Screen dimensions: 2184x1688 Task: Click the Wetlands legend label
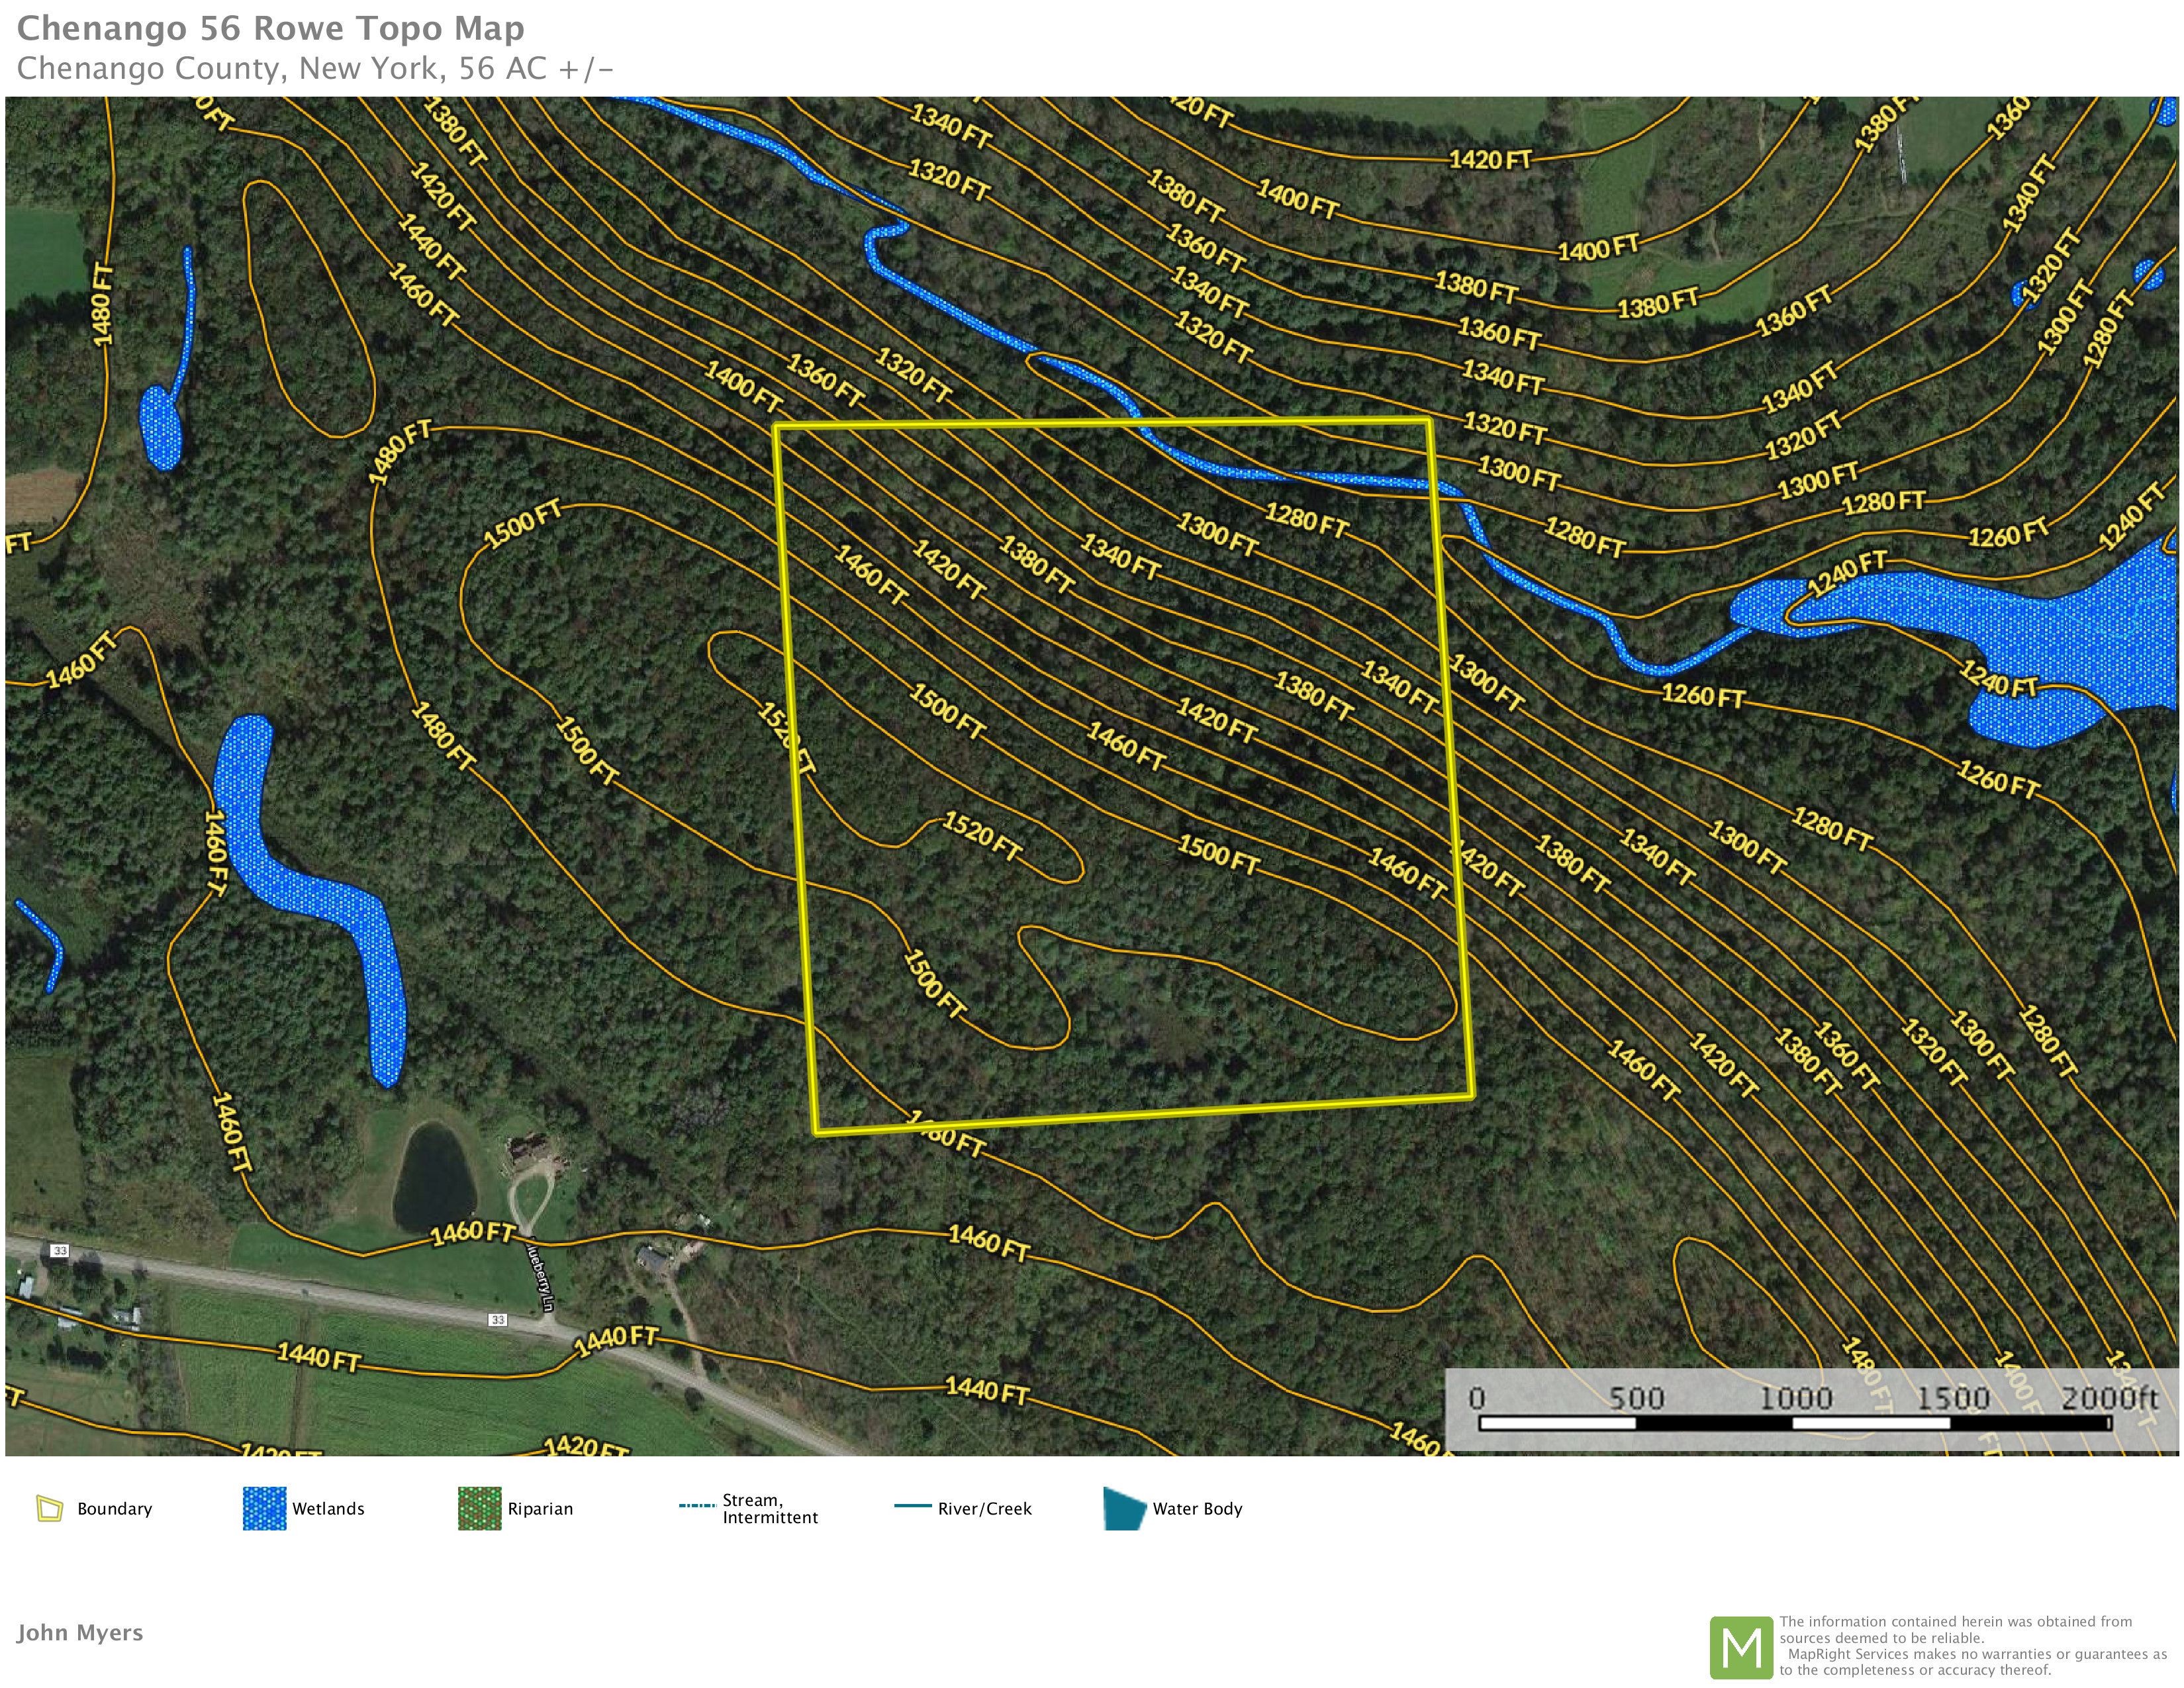coord(328,1509)
